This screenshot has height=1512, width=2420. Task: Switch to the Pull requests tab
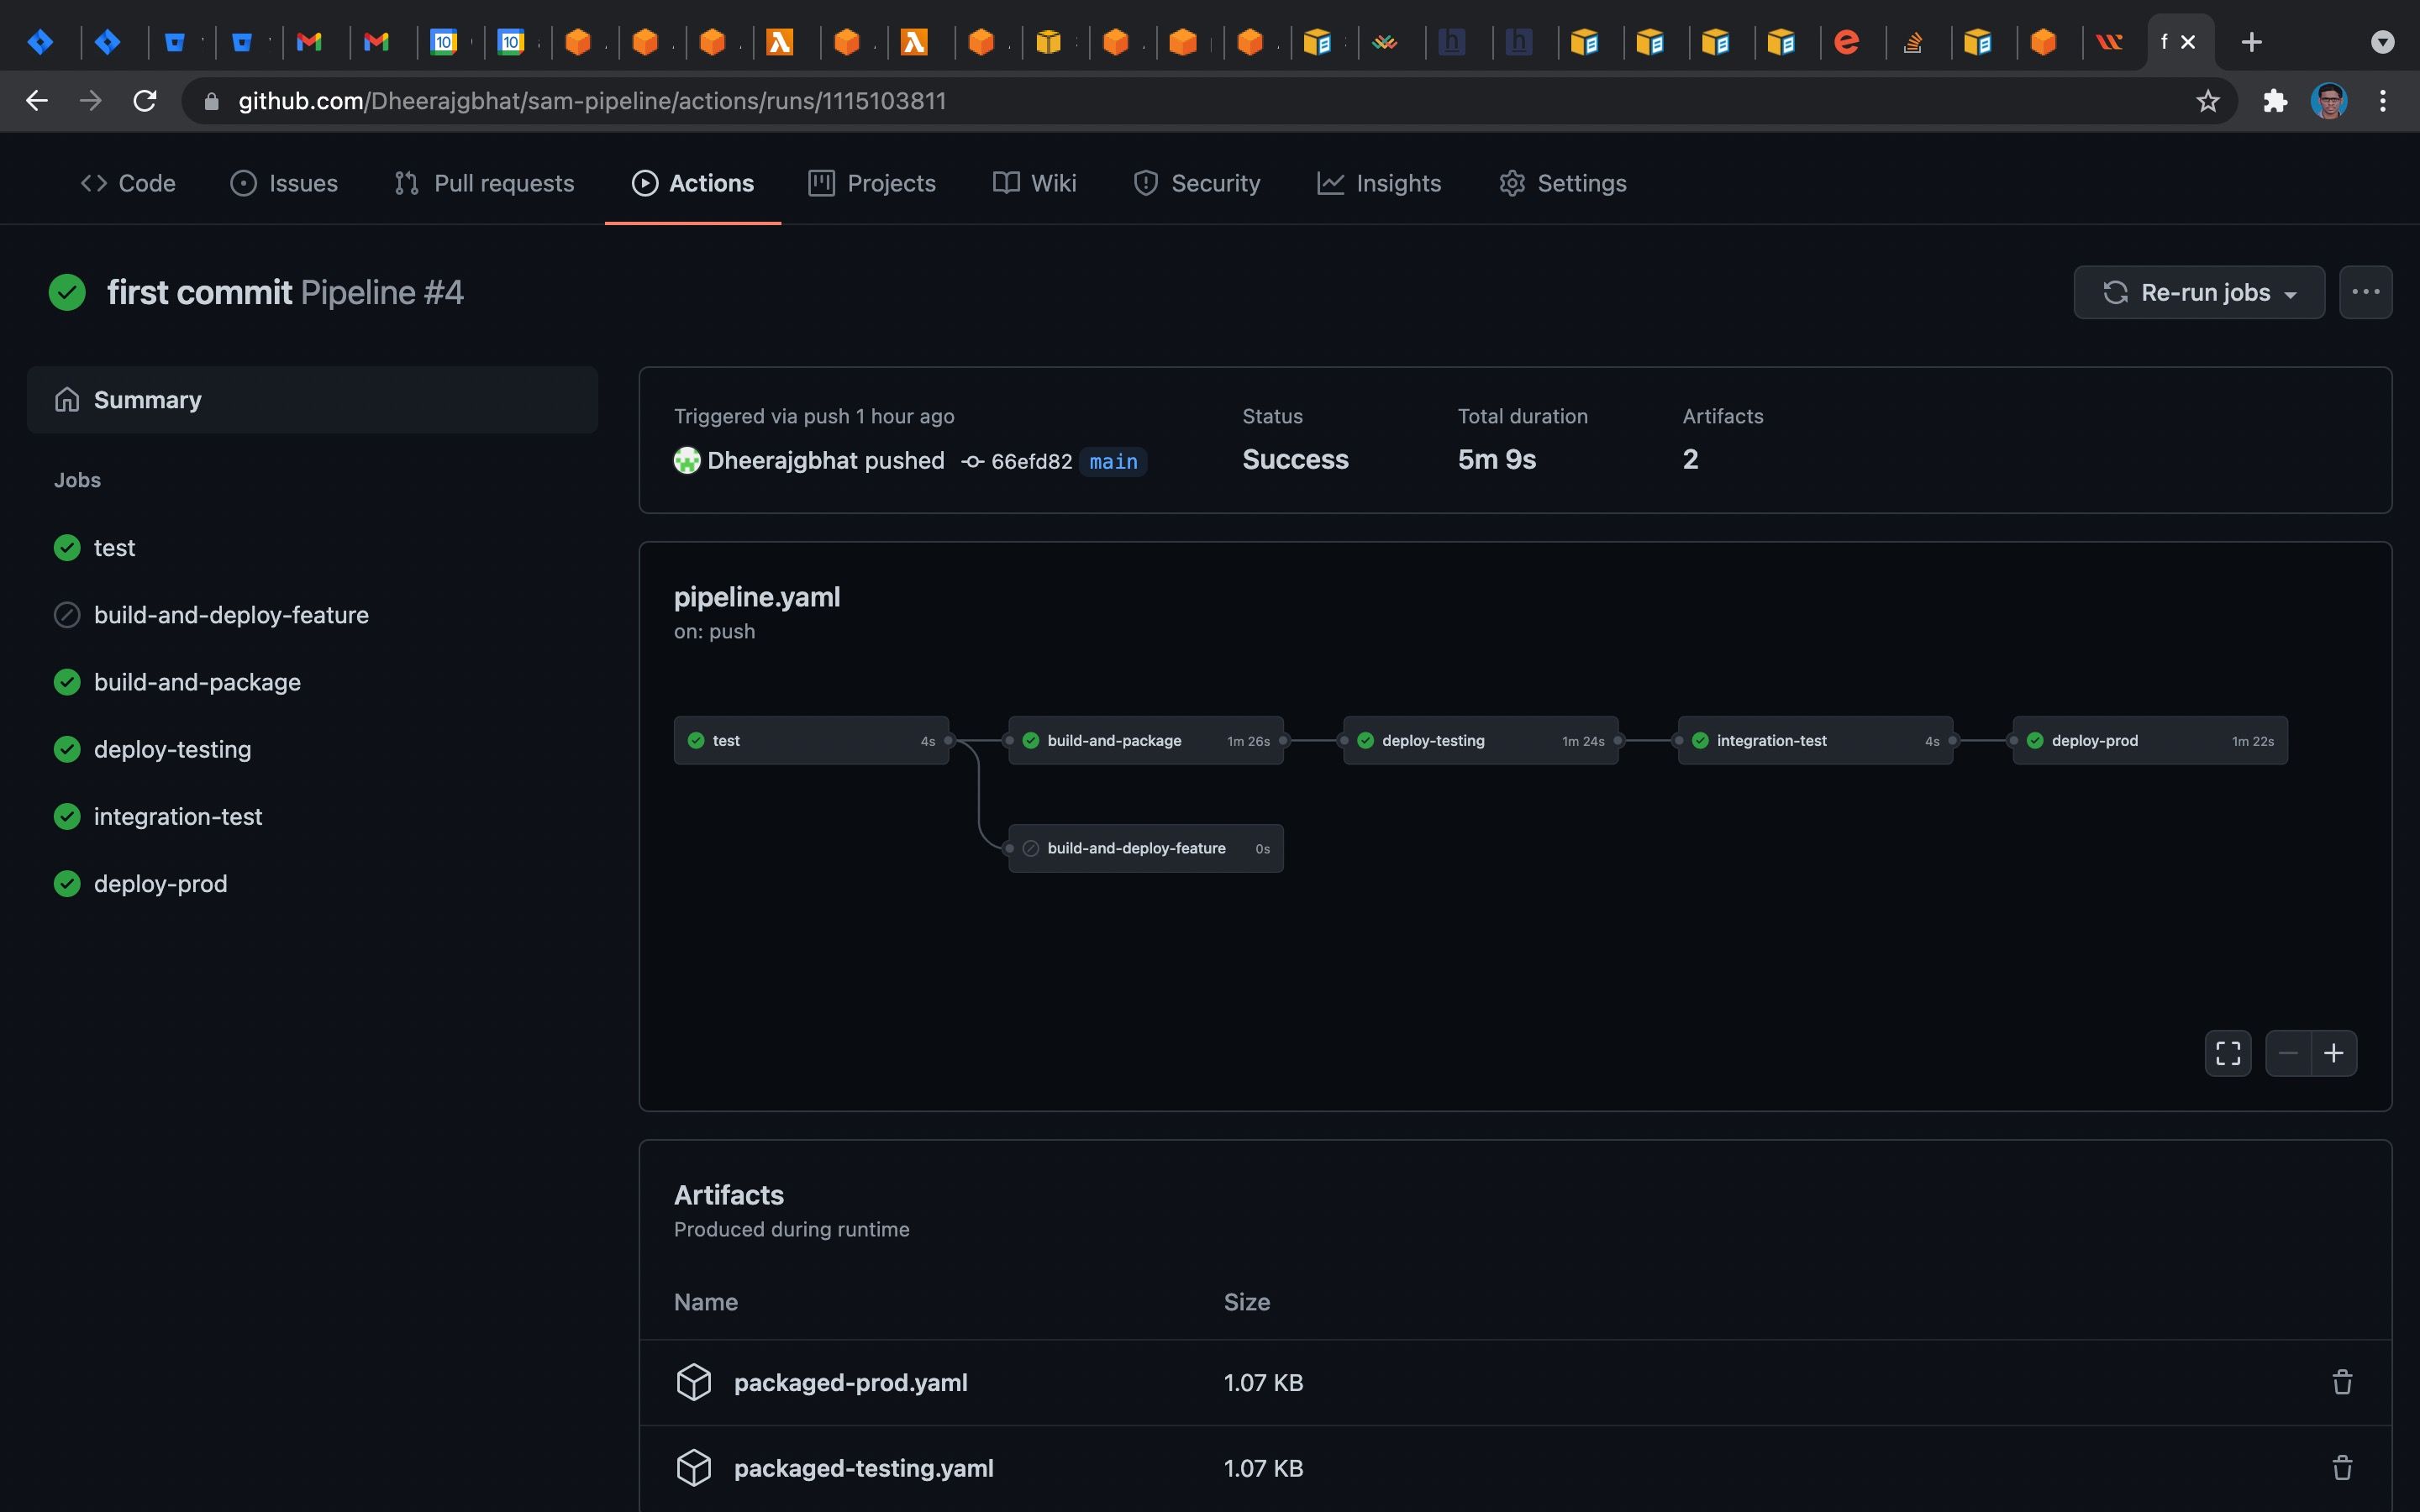point(484,183)
